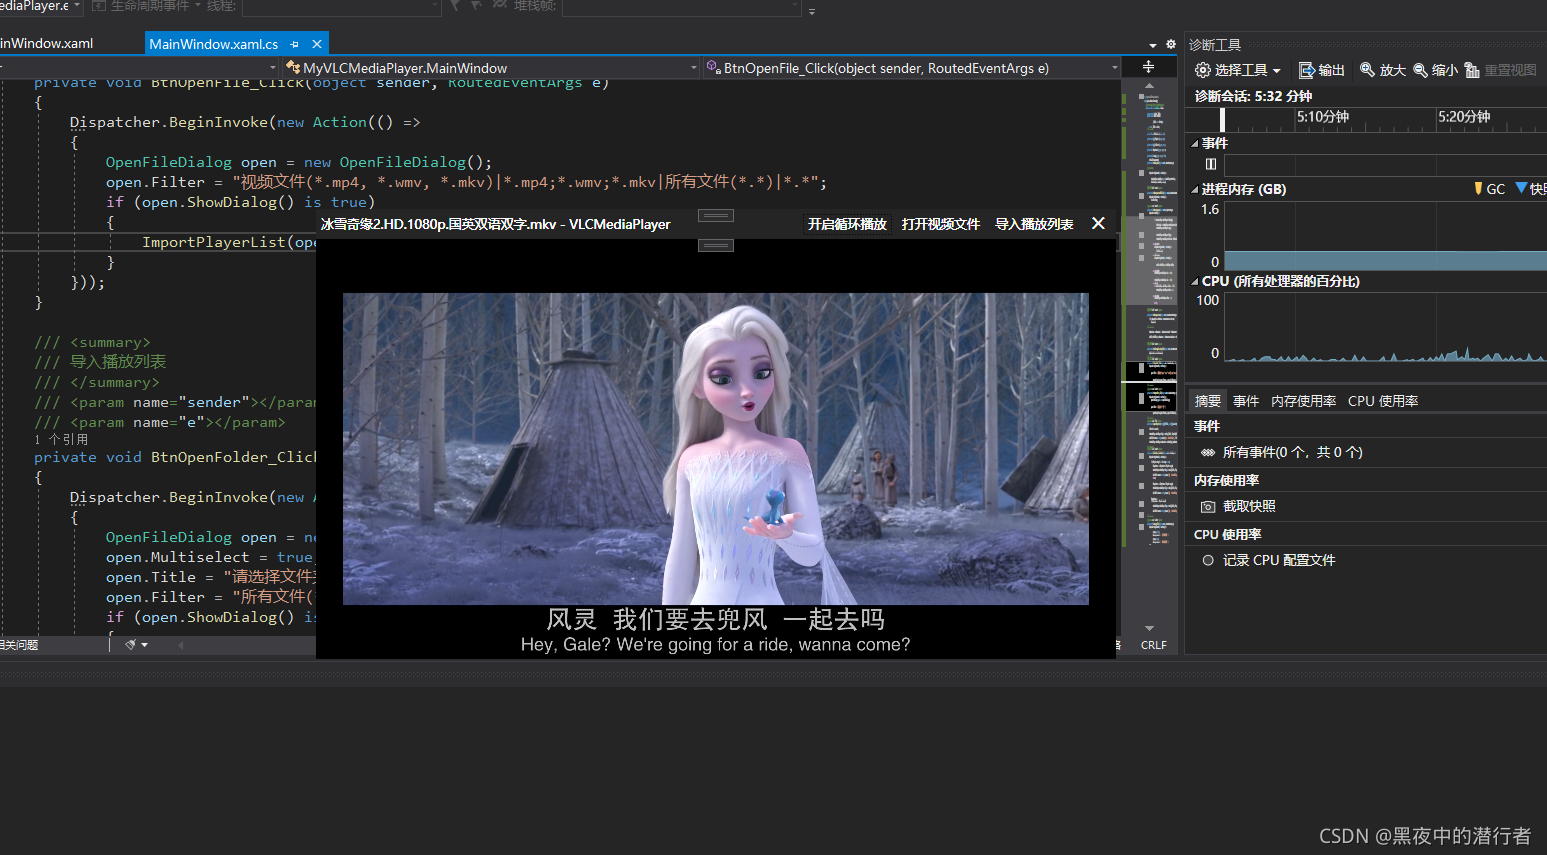Click the horizontal scrollbar left arrow
This screenshot has width=1547, height=855.
181,645
